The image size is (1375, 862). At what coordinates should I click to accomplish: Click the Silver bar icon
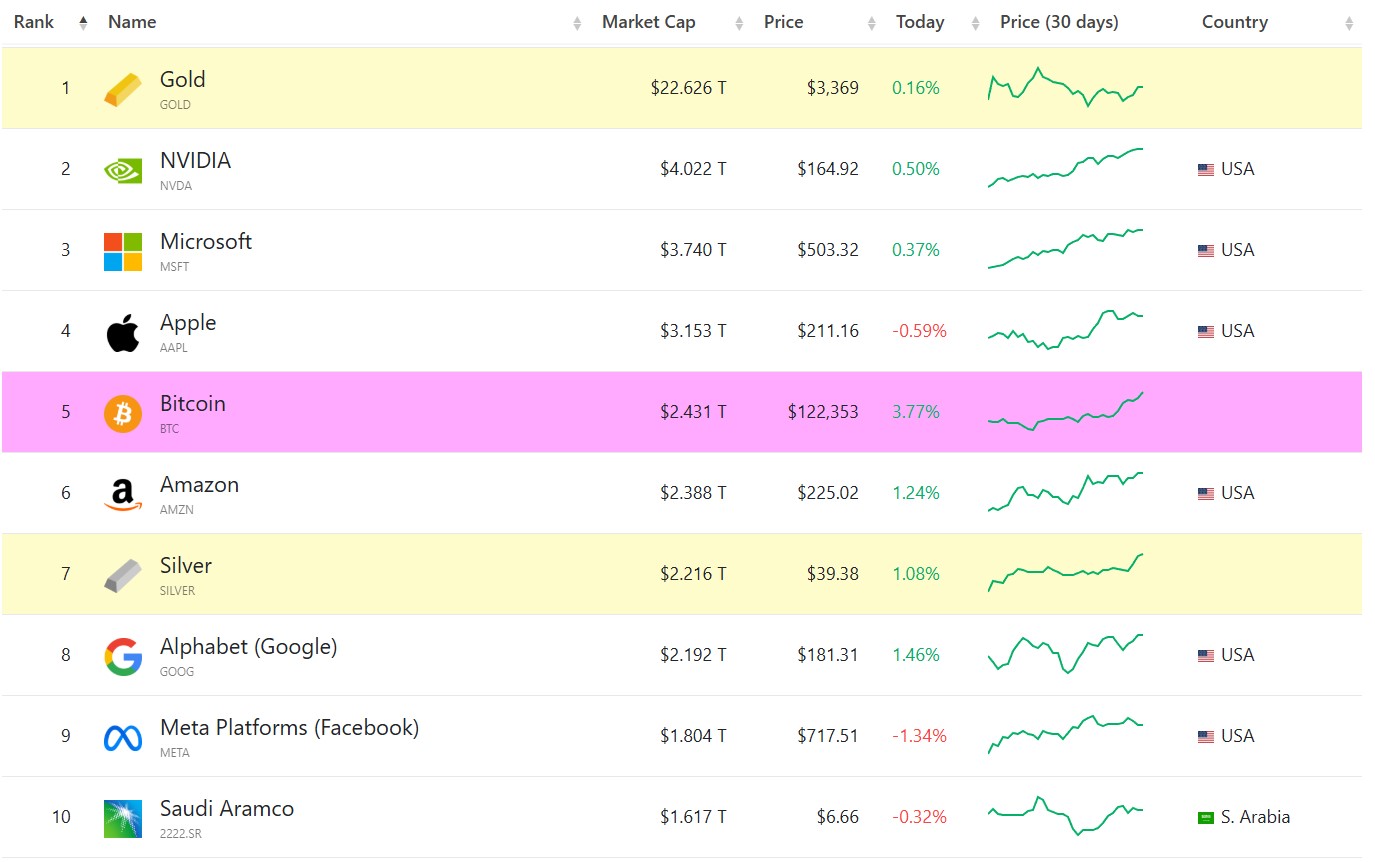click(x=123, y=575)
